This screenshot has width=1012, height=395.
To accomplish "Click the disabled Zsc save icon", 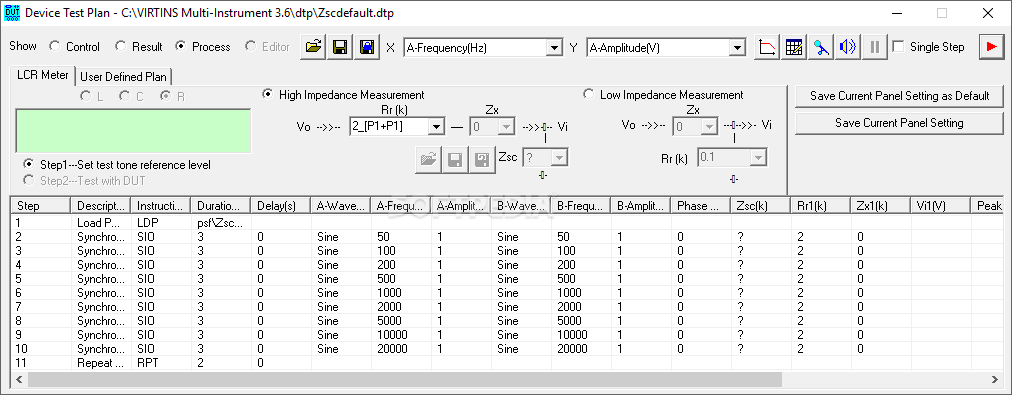I will (455, 159).
